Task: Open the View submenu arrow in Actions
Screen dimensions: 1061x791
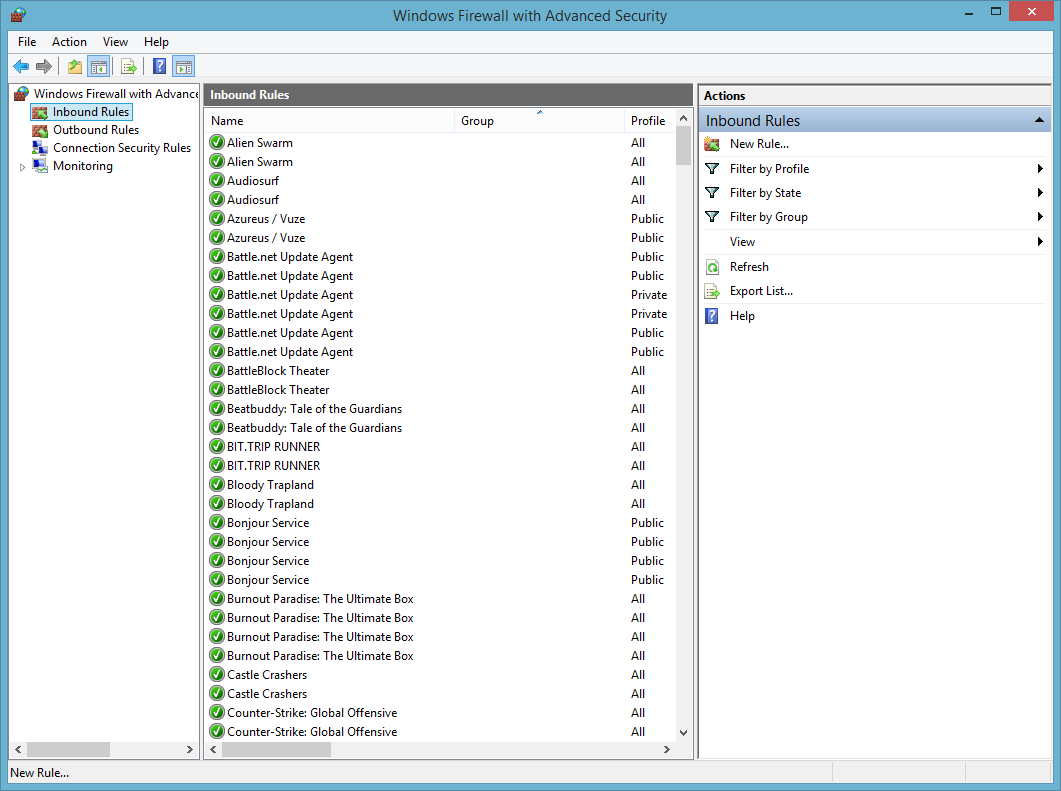Action: pyautogui.click(x=1040, y=242)
